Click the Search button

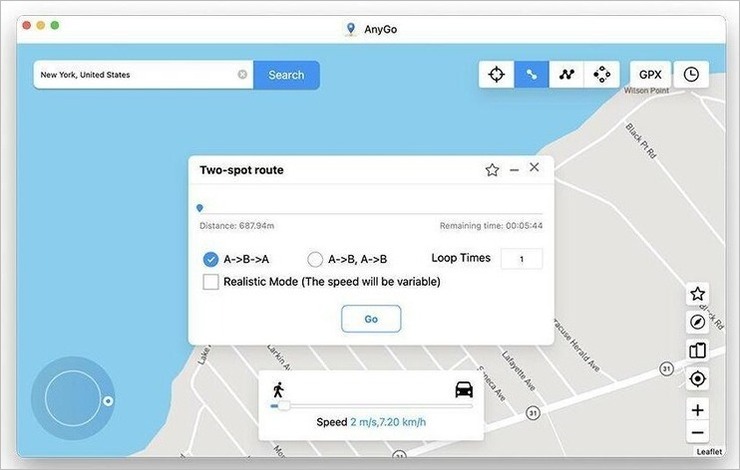[286, 75]
